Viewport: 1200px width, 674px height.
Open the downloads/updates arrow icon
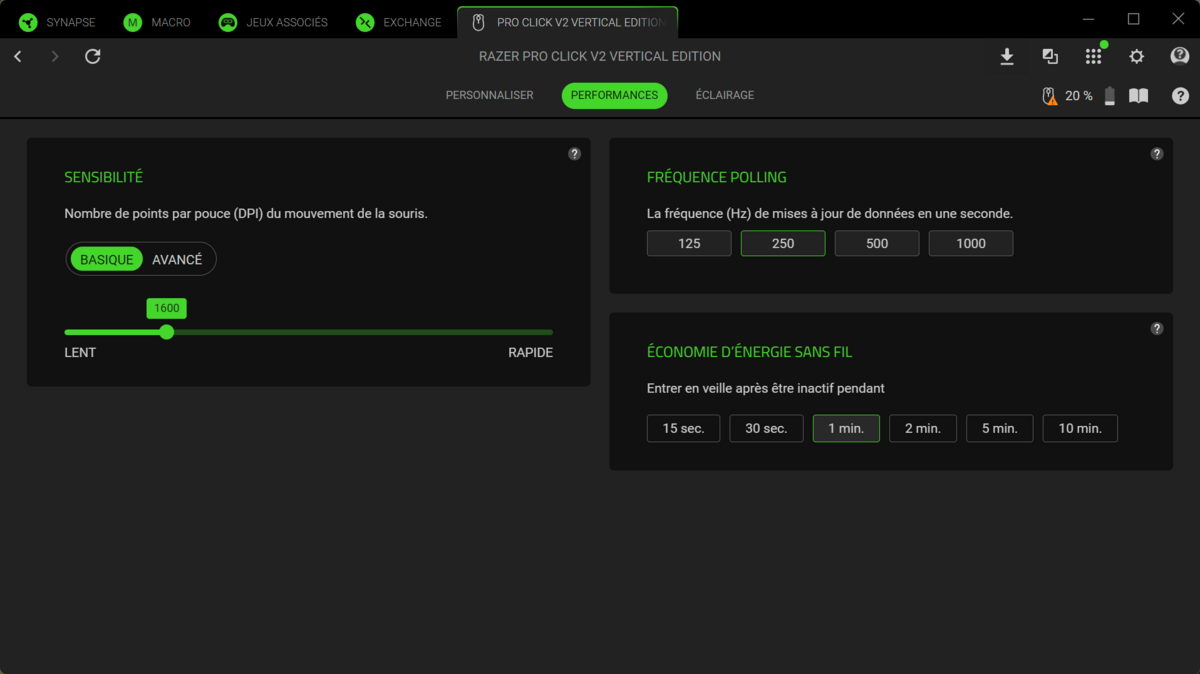[x=1007, y=57]
